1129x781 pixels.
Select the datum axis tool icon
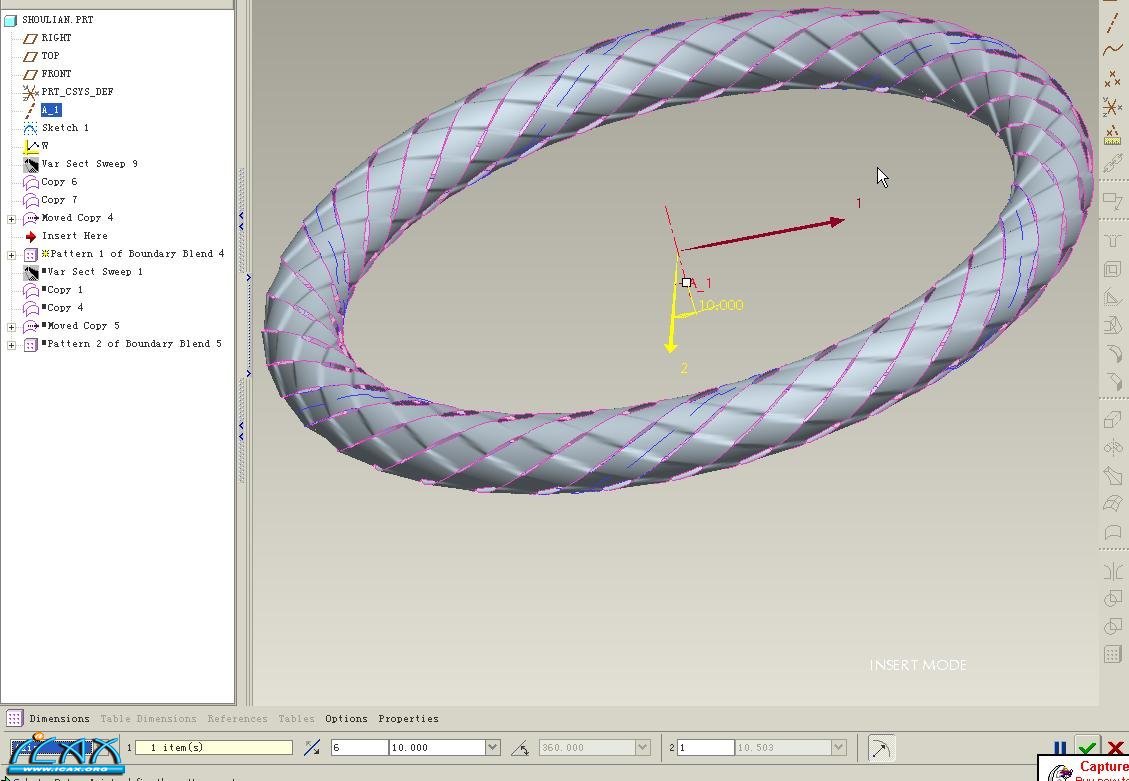click(x=1112, y=22)
